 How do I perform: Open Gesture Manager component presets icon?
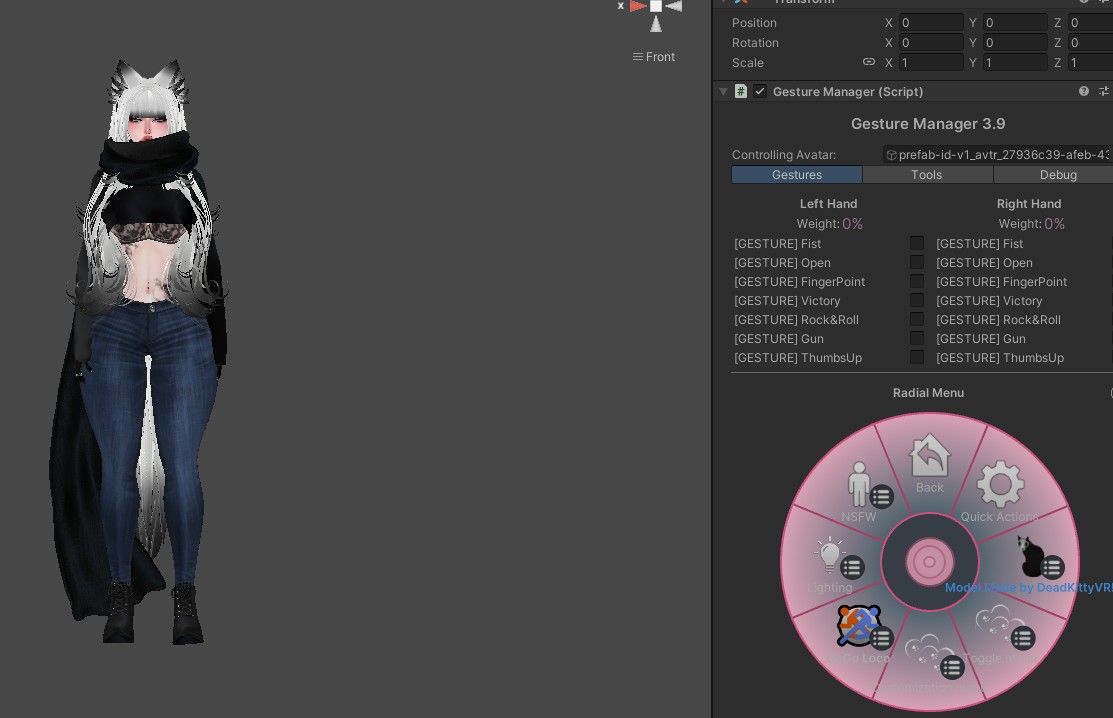(x=1104, y=91)
